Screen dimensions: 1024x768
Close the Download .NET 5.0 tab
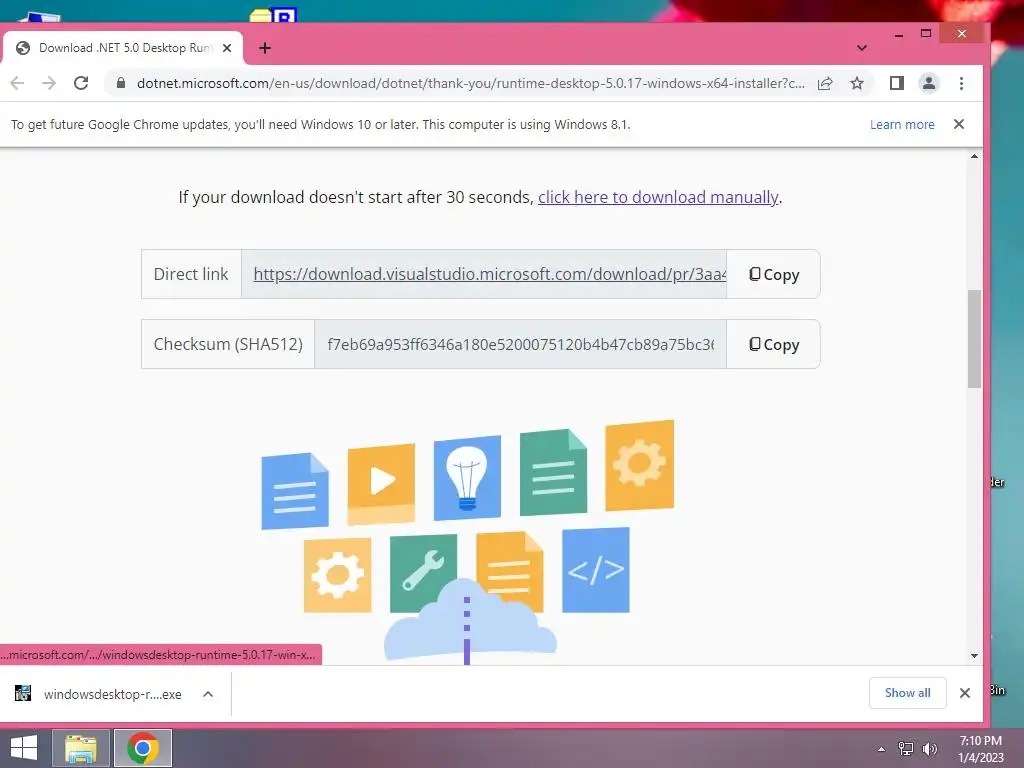[x=227, y=48]
